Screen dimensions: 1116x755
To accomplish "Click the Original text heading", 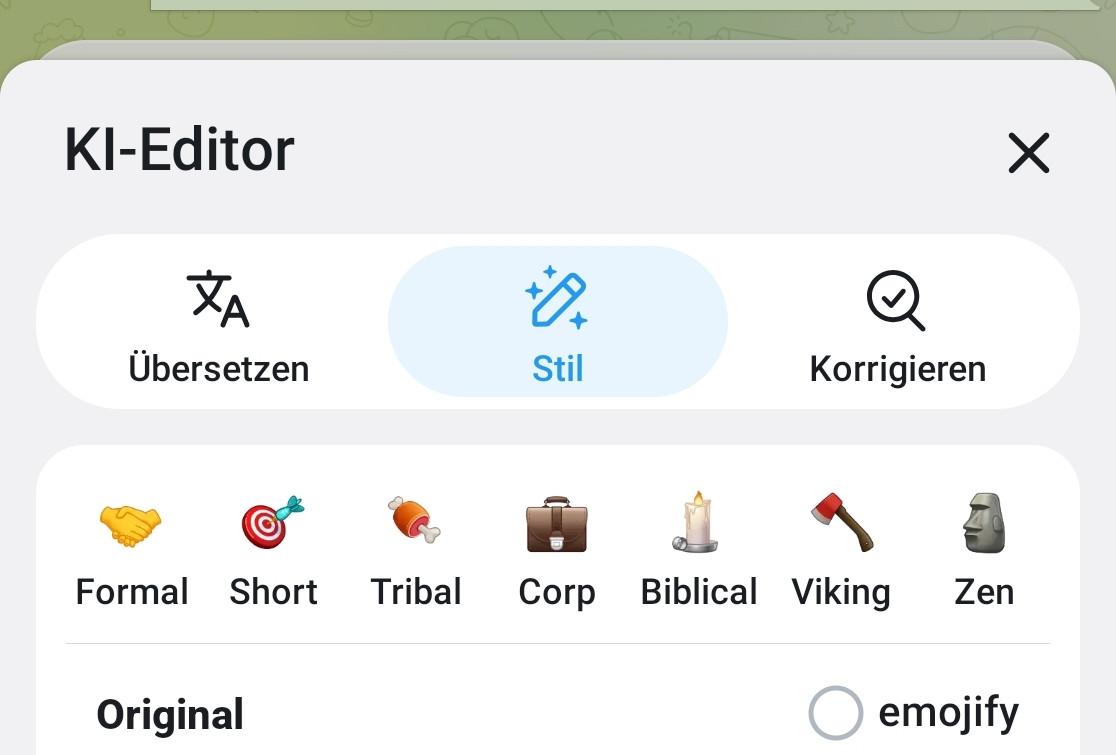I will 170,715.
